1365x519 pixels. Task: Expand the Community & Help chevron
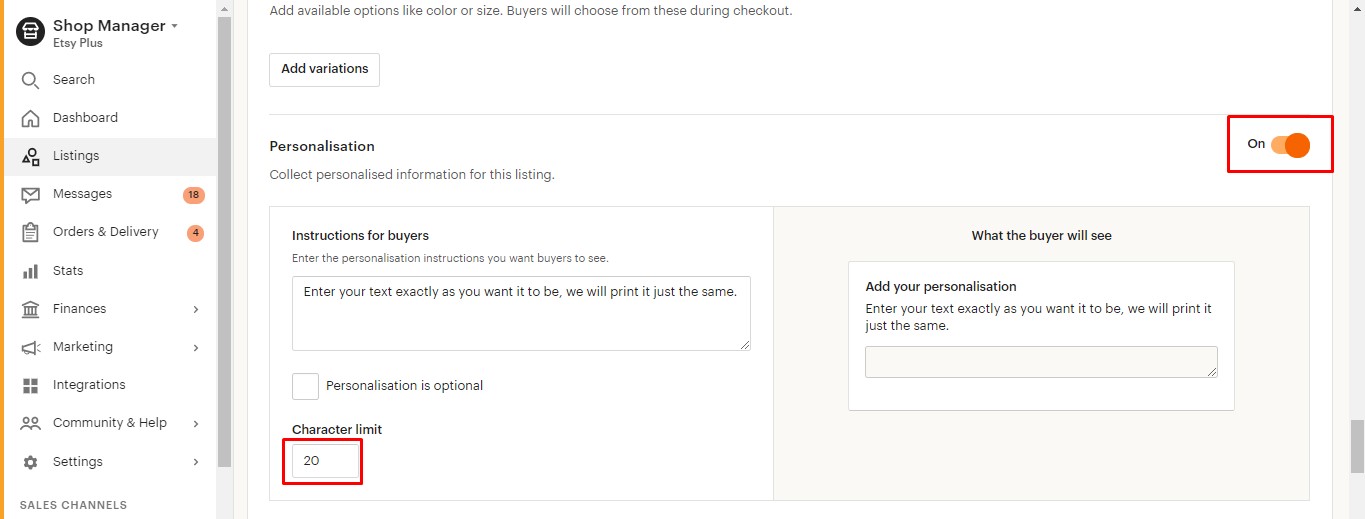click(196, 424)
